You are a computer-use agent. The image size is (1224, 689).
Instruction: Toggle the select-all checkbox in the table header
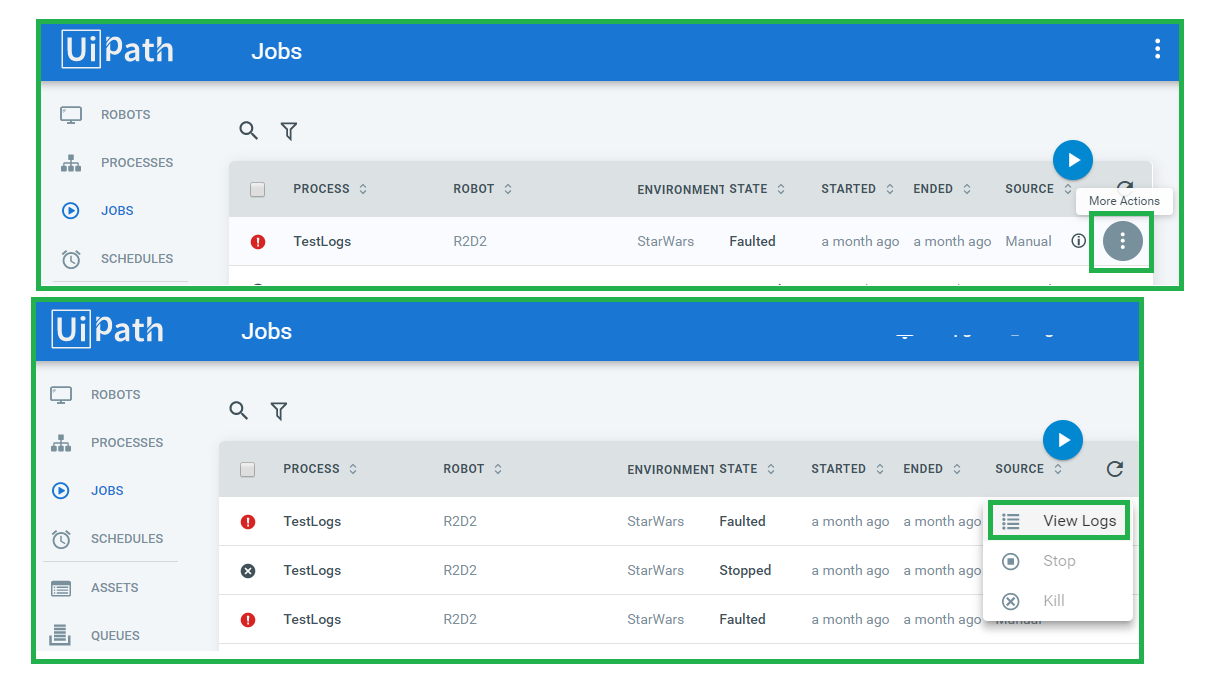coord(247,468)
